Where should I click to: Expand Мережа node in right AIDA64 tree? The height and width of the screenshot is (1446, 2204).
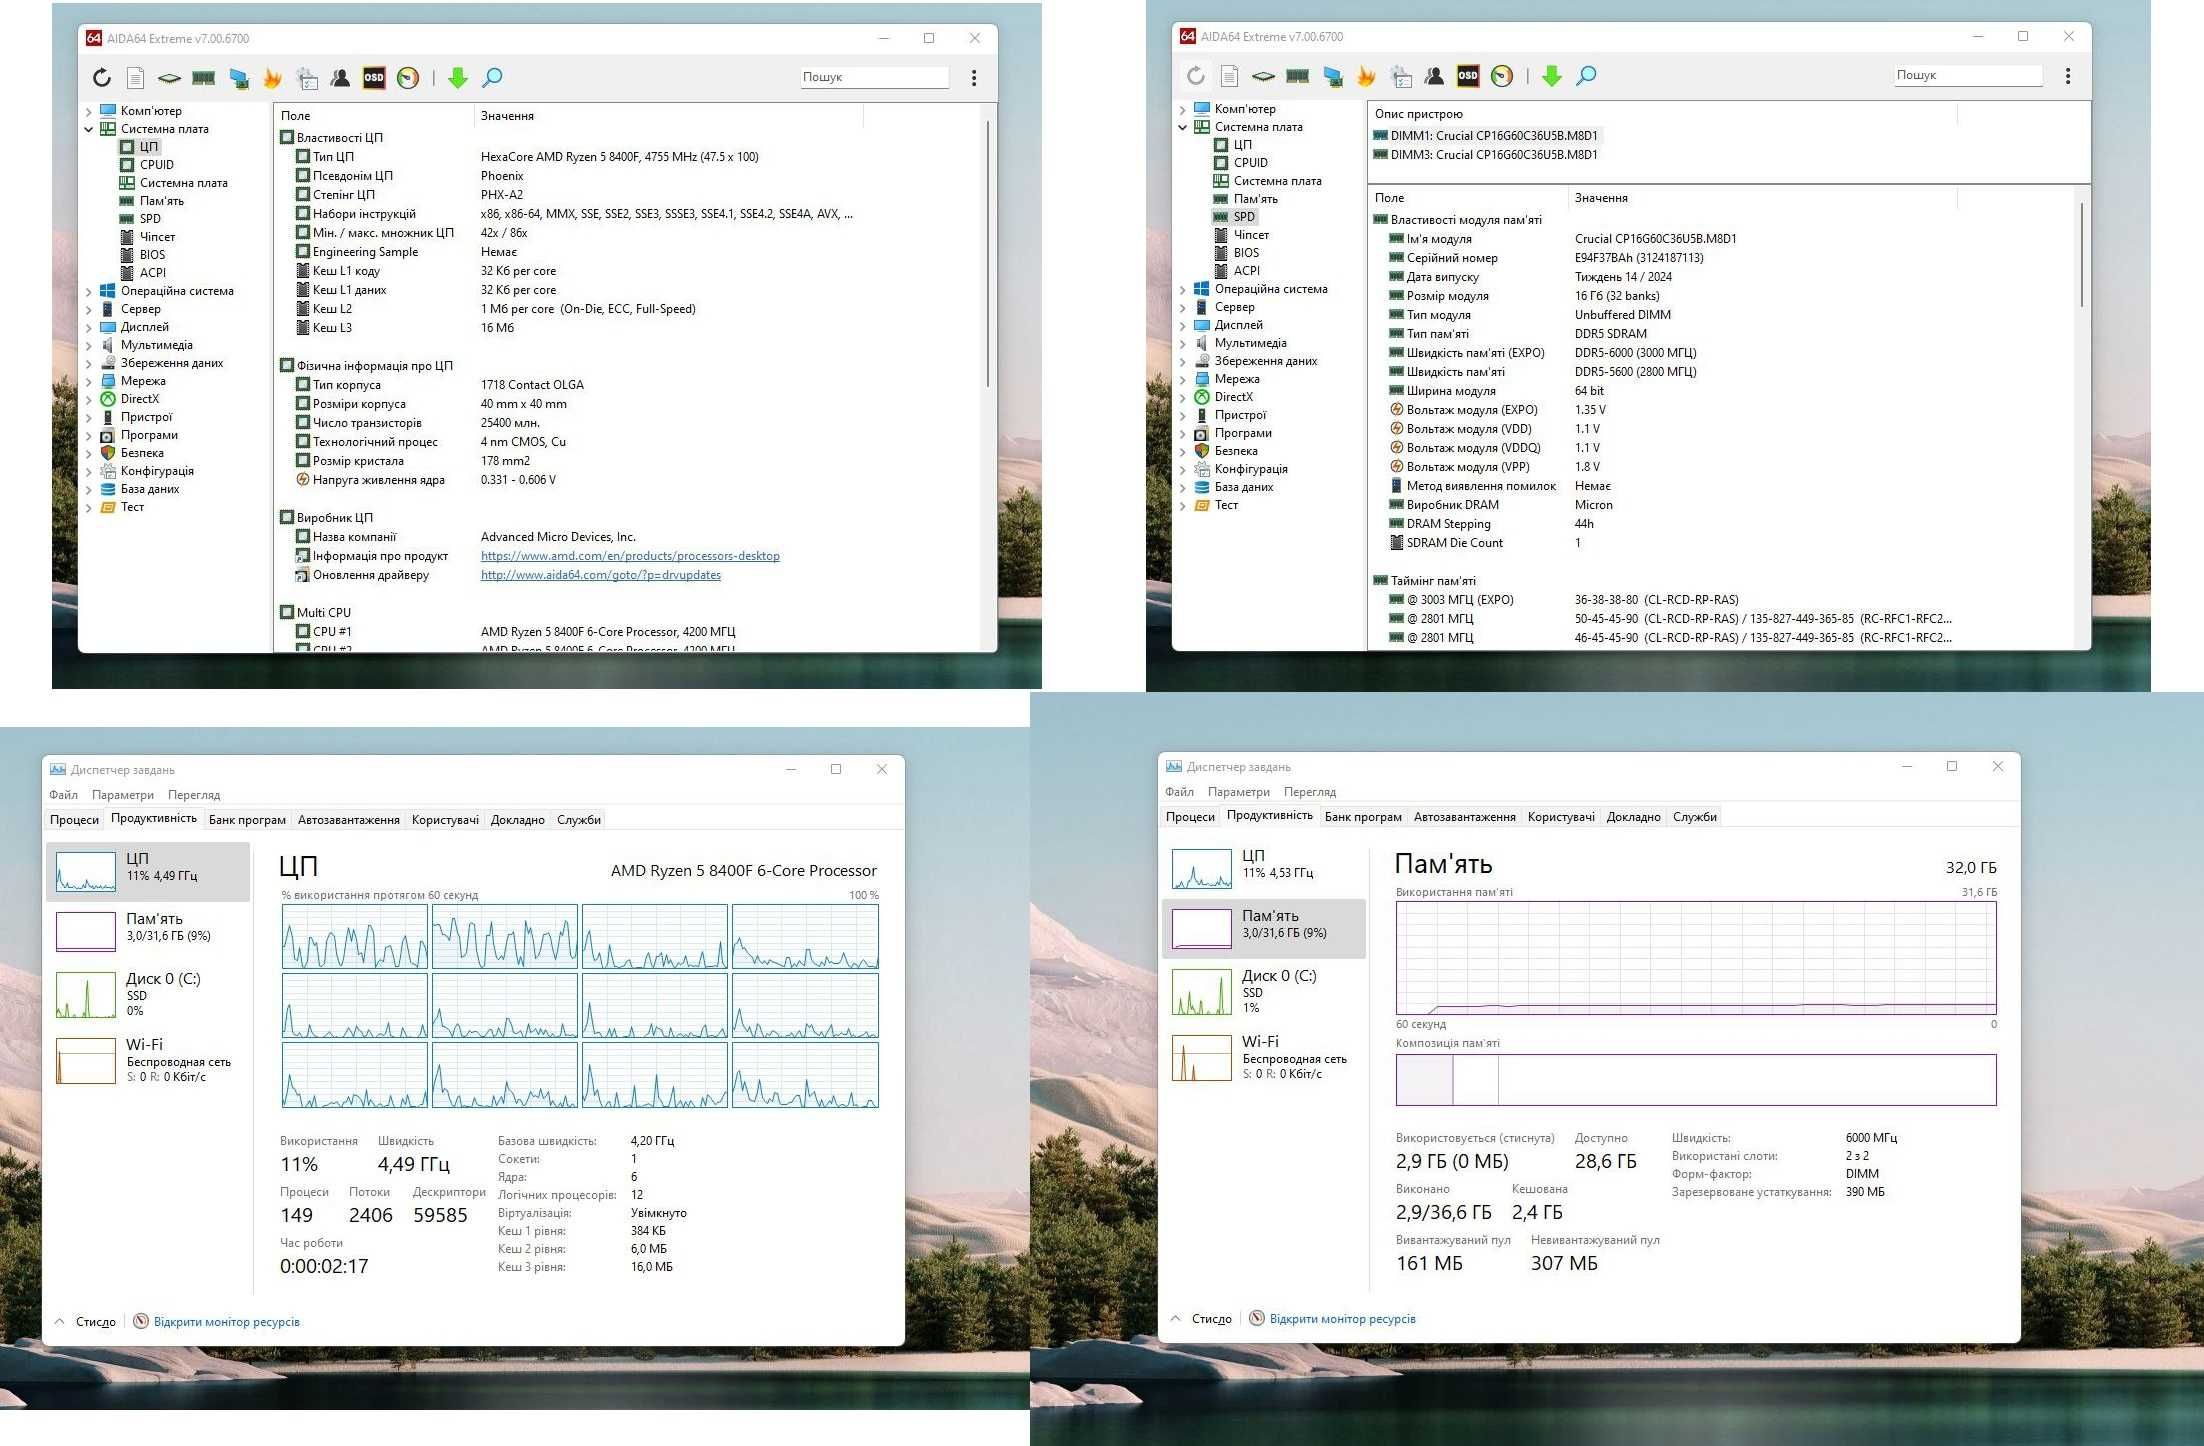point(1183,380)
